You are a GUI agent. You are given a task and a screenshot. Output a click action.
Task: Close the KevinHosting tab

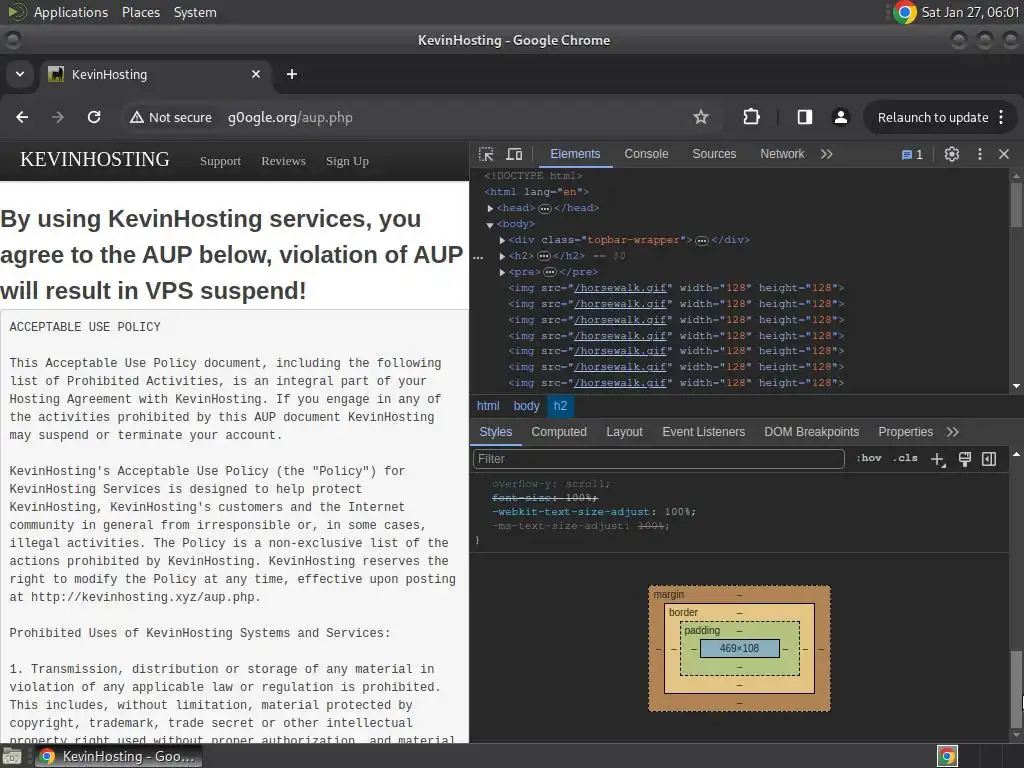256,74
